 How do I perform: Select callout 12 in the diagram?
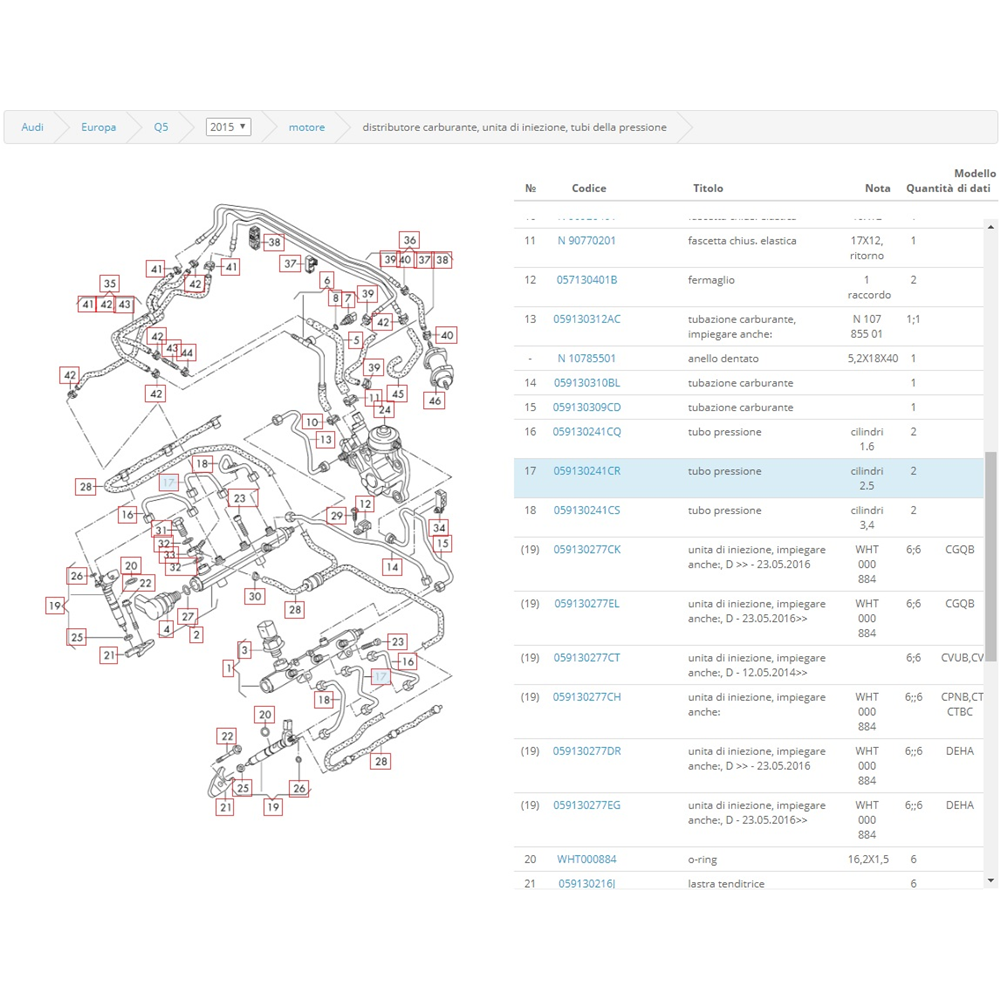coord(365,504)
